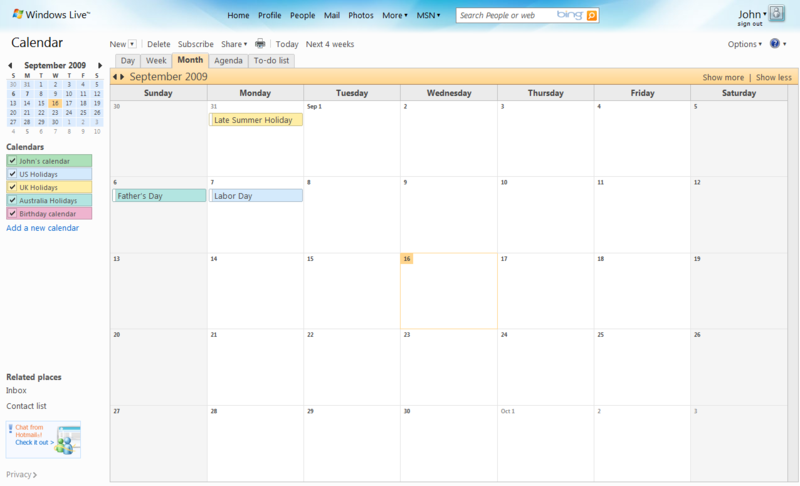Click the Sep 1 date label
Image resolution: width=800 pixels, height=486 pixels.
(x=314, y=107)
